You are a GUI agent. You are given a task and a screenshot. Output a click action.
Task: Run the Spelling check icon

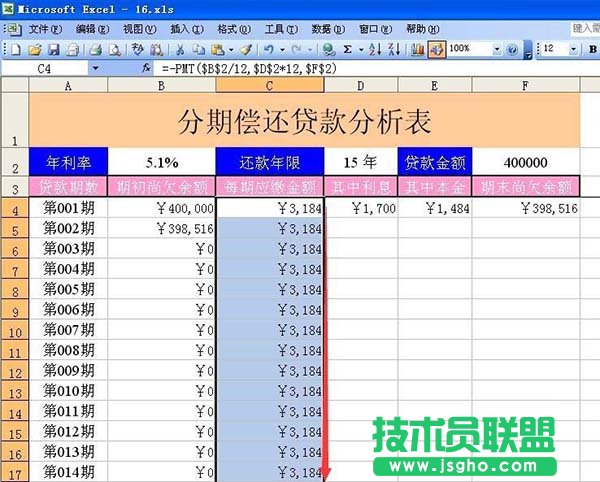point(137,49)
